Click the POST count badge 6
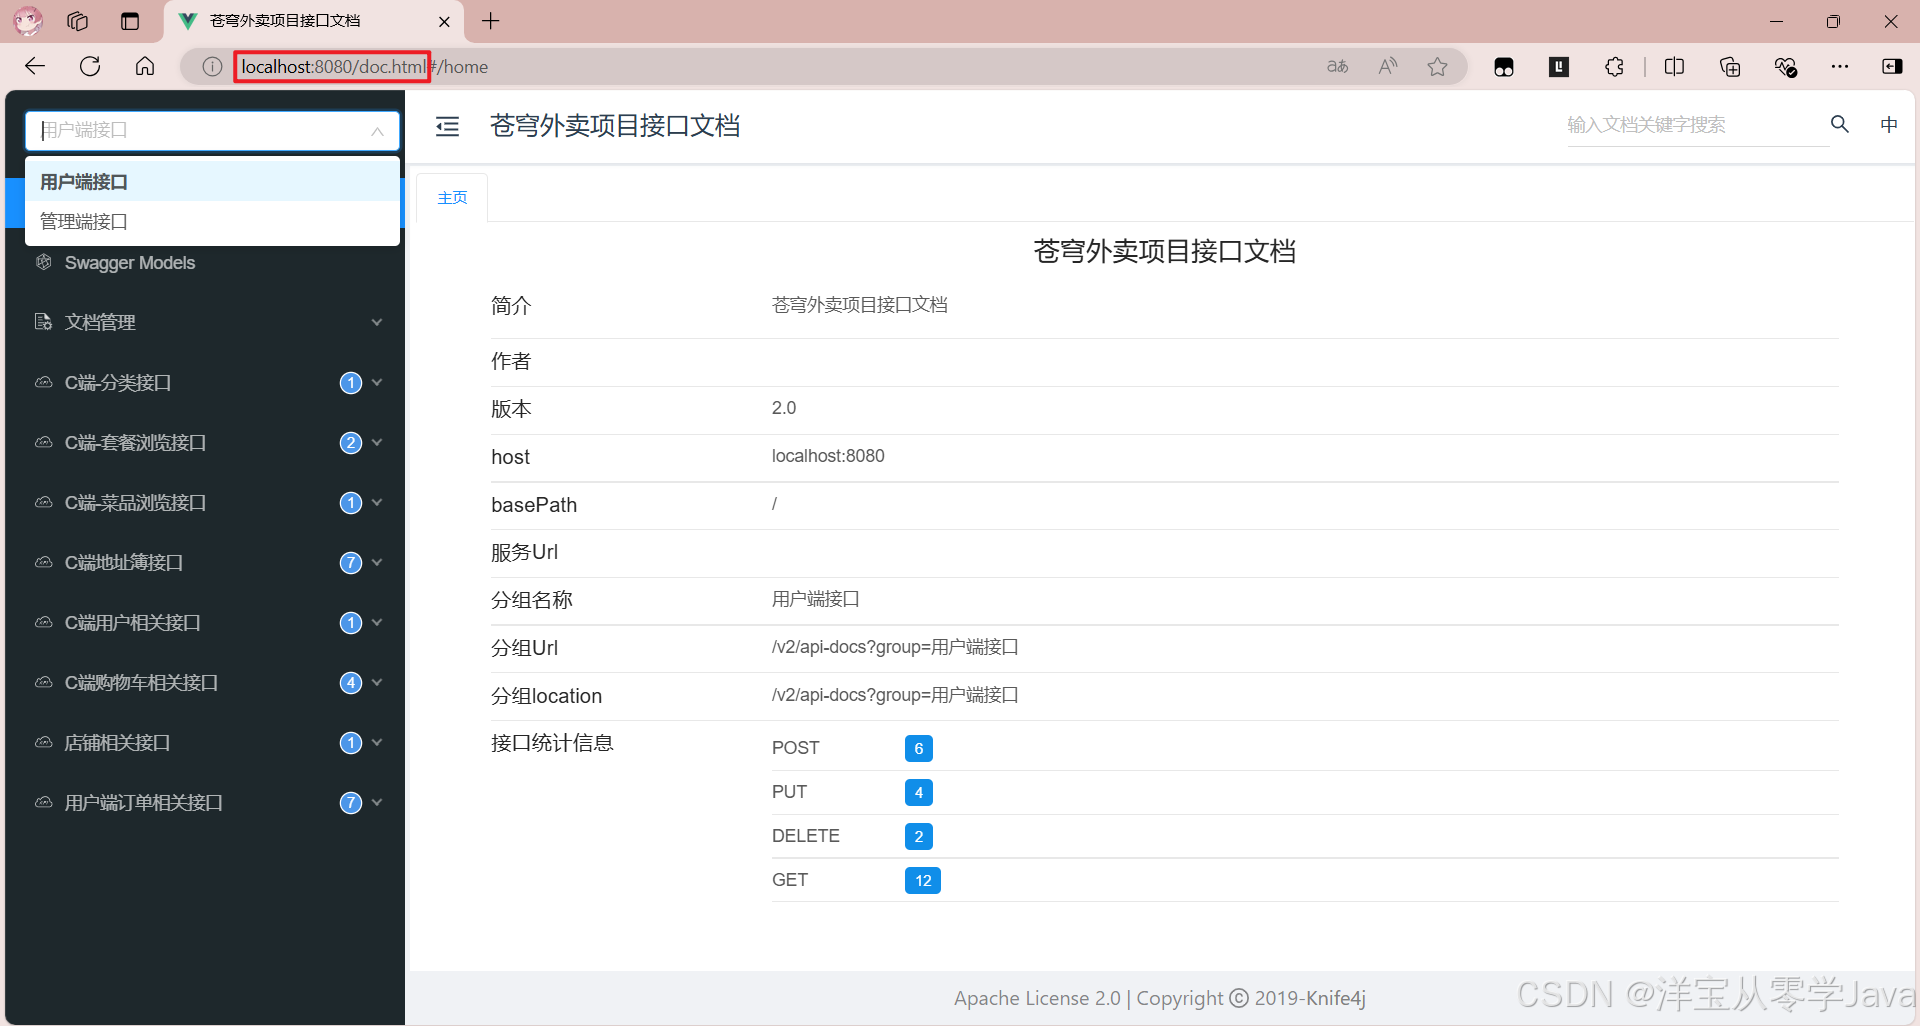1920x1026 pixels. pos(919,748)
